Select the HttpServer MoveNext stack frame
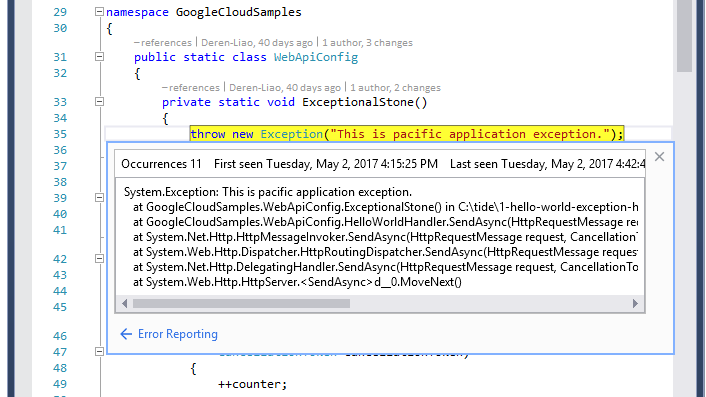The height and width of the screenshot is (397, 706). [x=297, y=282]
